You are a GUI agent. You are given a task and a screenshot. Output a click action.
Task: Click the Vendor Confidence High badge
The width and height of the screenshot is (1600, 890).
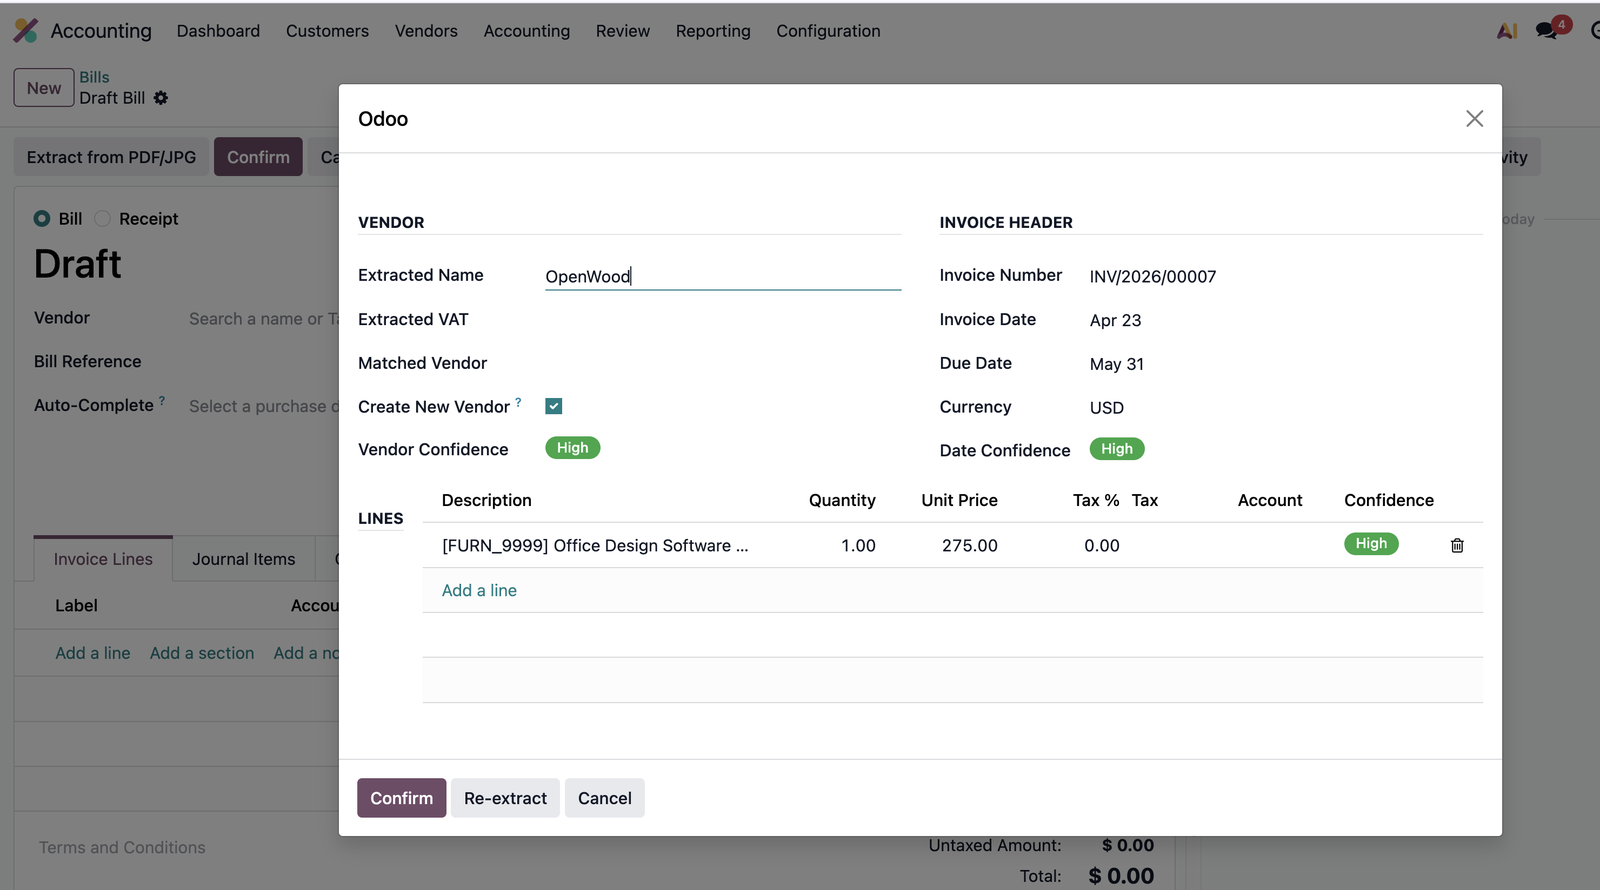(573, 448)
